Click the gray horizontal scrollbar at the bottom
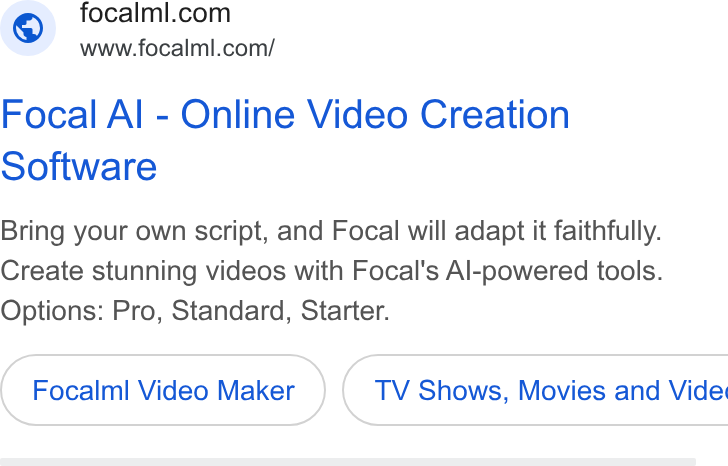Viewport: 728px width, 466px height. (x=348, y=462)
